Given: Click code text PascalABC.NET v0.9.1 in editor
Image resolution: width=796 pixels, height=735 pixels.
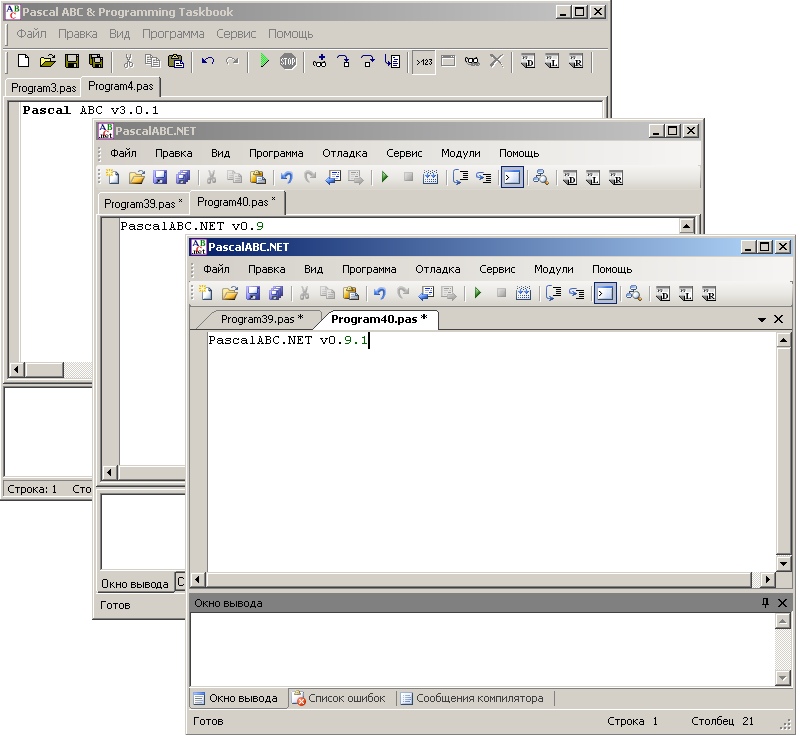Looking at the screenshot, I should [288, 340].
